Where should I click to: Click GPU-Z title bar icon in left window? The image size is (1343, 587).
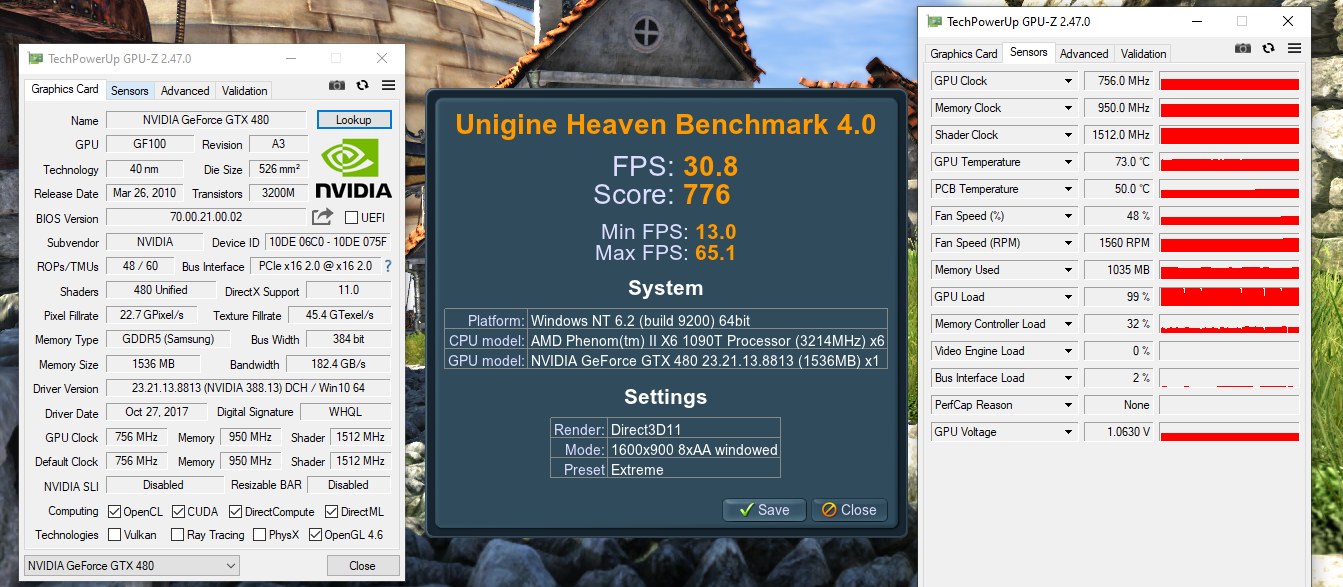point(35,59)
